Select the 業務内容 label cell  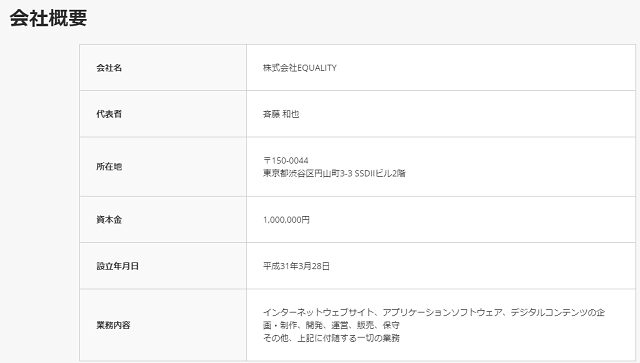163,325
